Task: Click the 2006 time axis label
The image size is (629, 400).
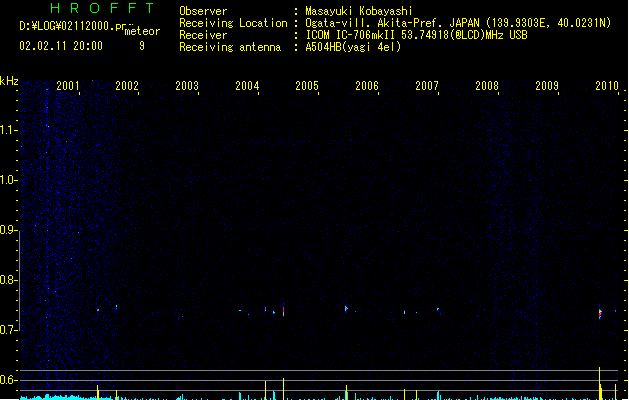Action: pos(367,85)
